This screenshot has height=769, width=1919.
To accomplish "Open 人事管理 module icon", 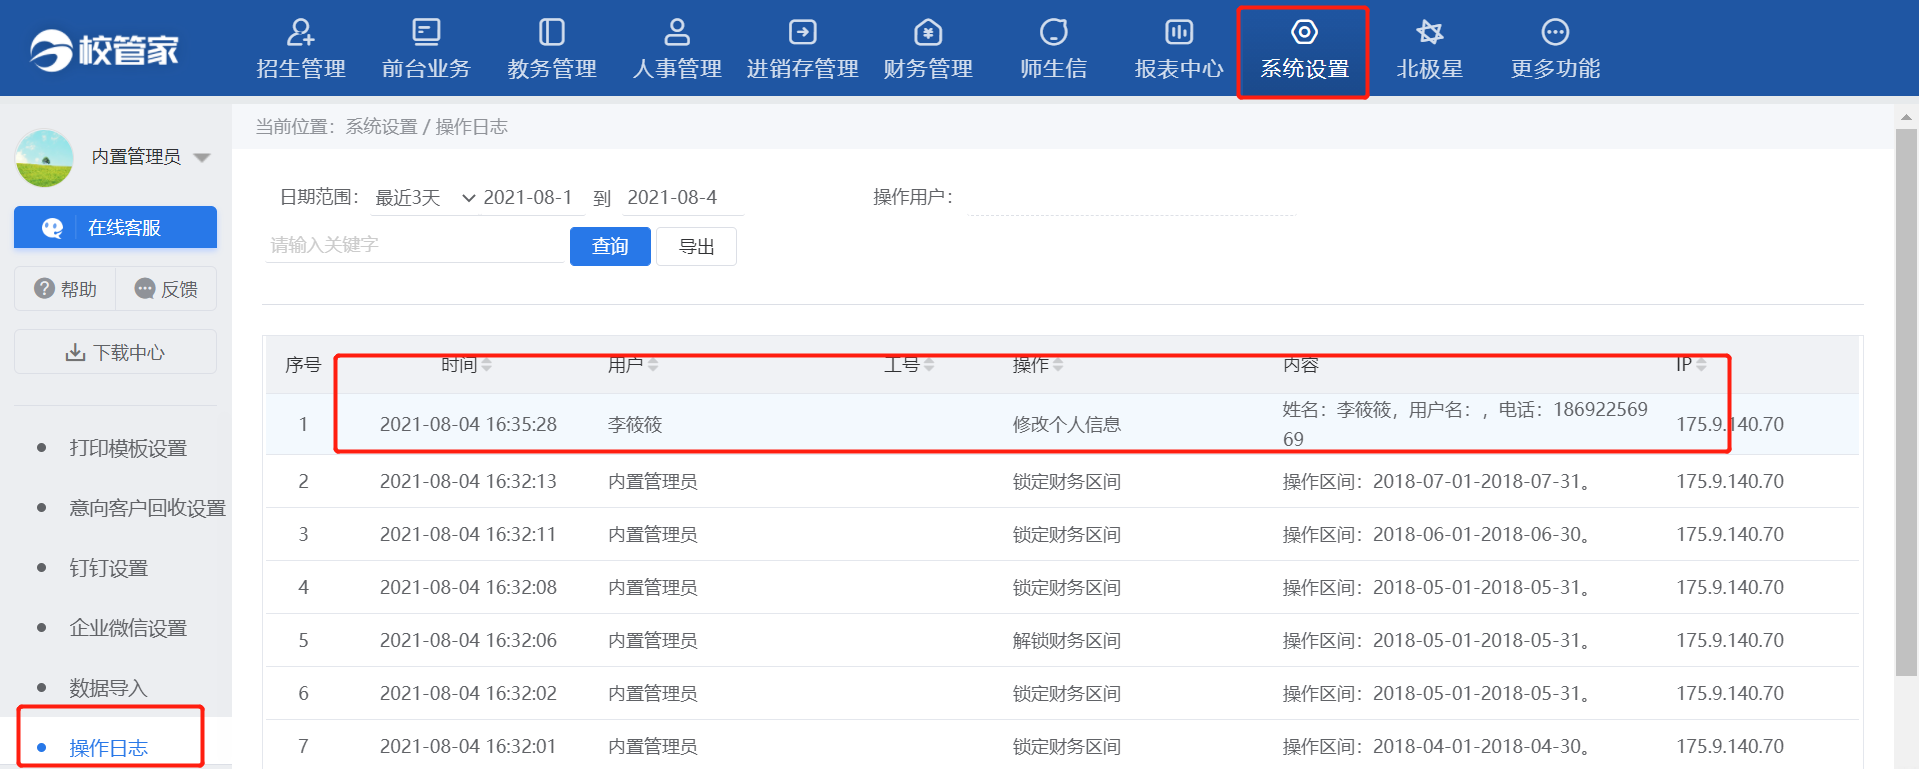I will point(677,32).
